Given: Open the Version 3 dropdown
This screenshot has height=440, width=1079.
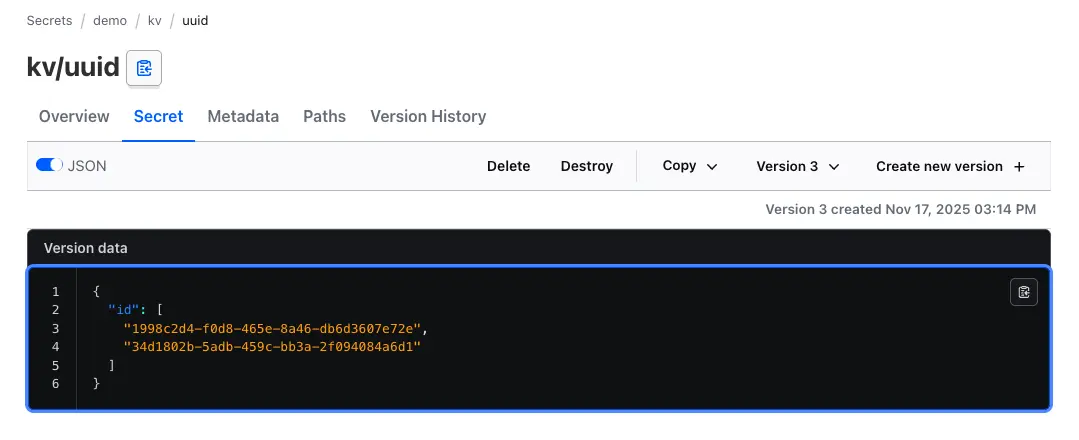Looking at the screenshot, I should point(797,166).
